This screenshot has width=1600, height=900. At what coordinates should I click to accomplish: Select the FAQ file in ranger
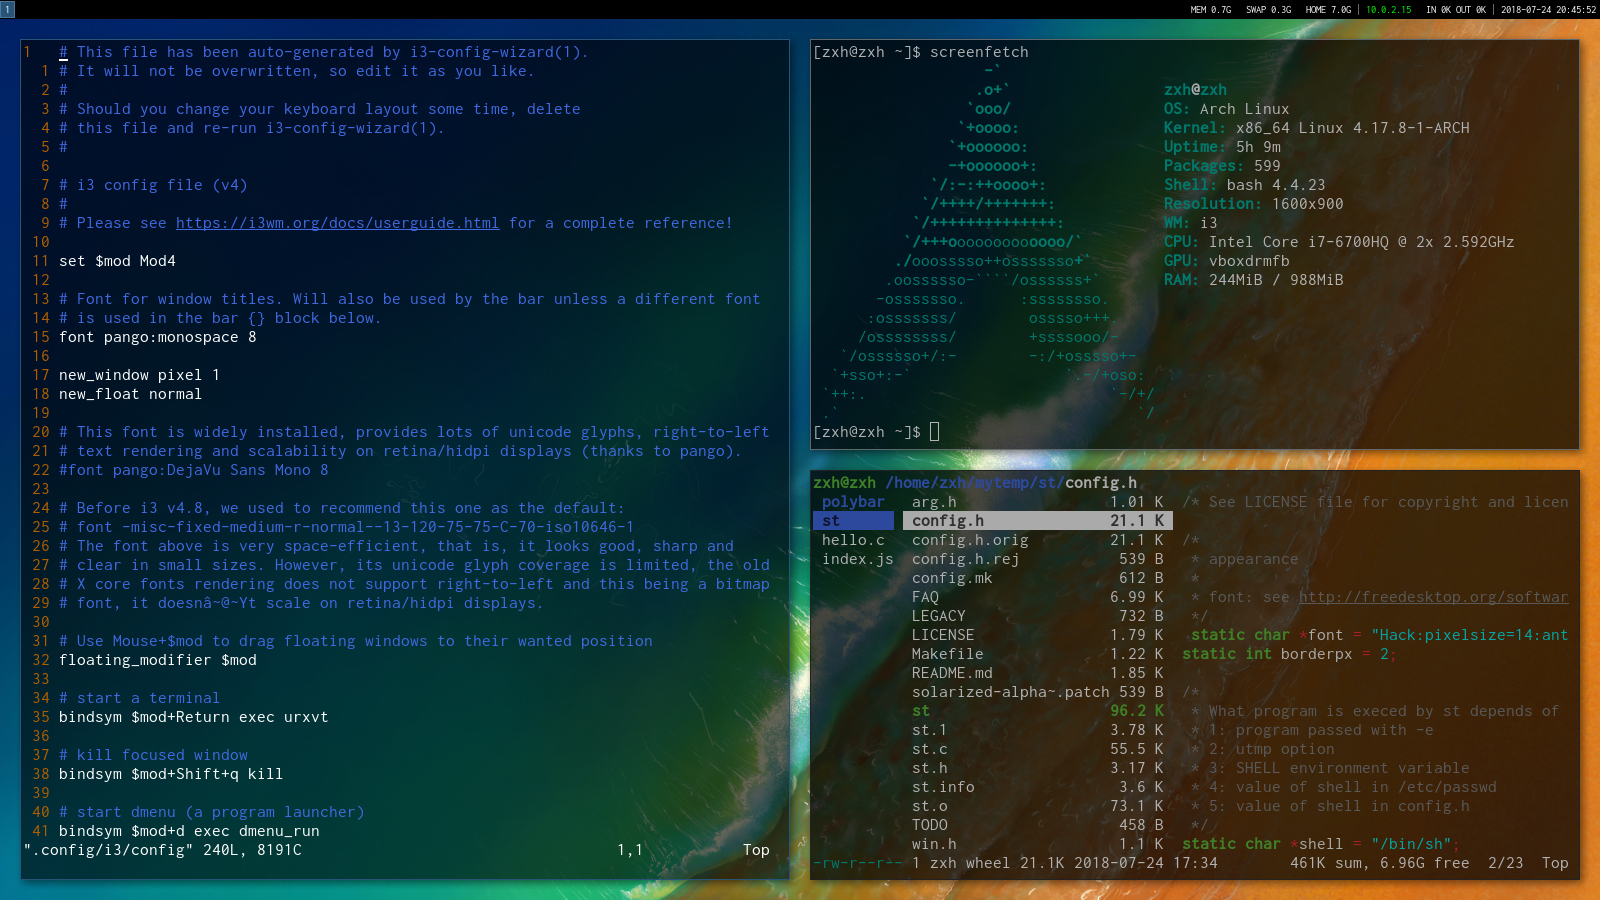(x=1038, y=597)
